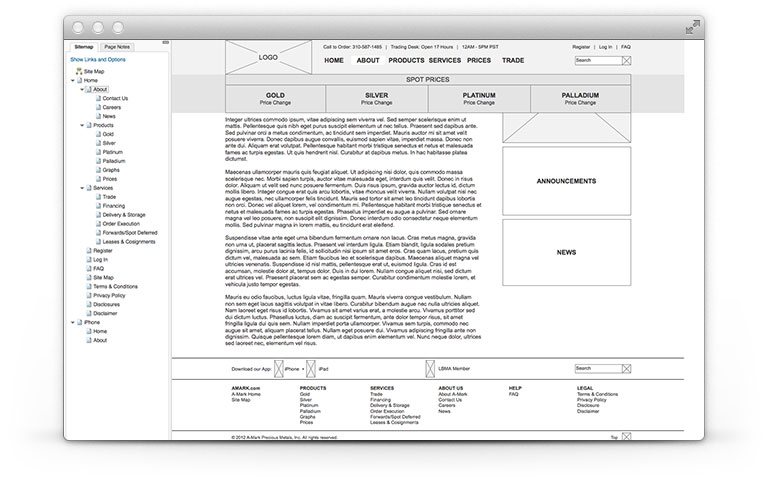The width and height of the screenshot is (768, 480).
Task: Open SERVICES in main navigation
Action: 445,60
